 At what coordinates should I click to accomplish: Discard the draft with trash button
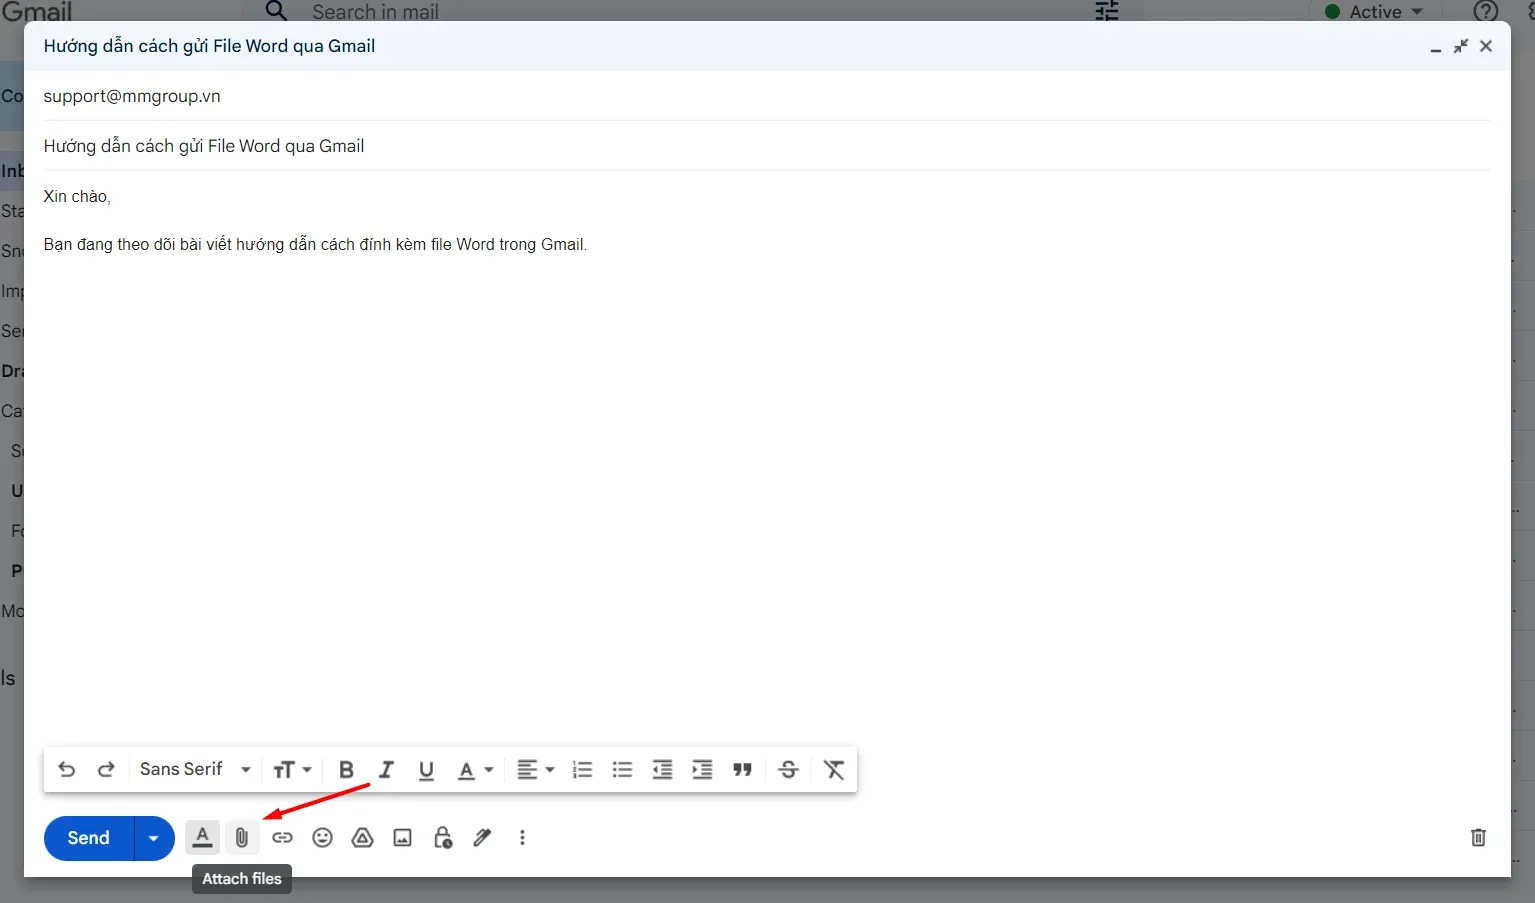tap(1478, 837)
